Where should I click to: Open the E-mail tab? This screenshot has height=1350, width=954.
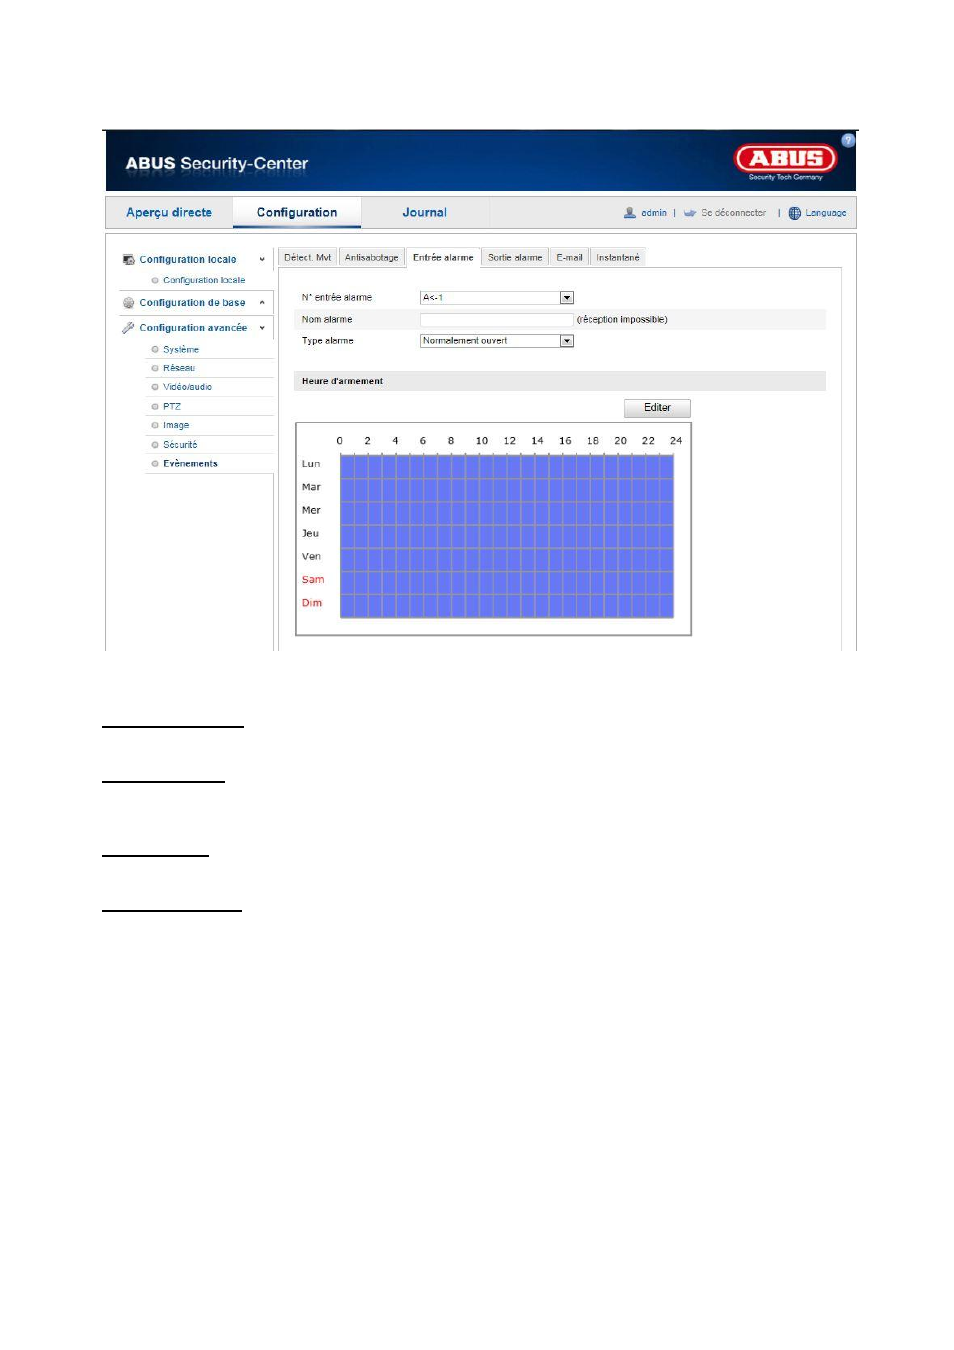coord(569,257)
